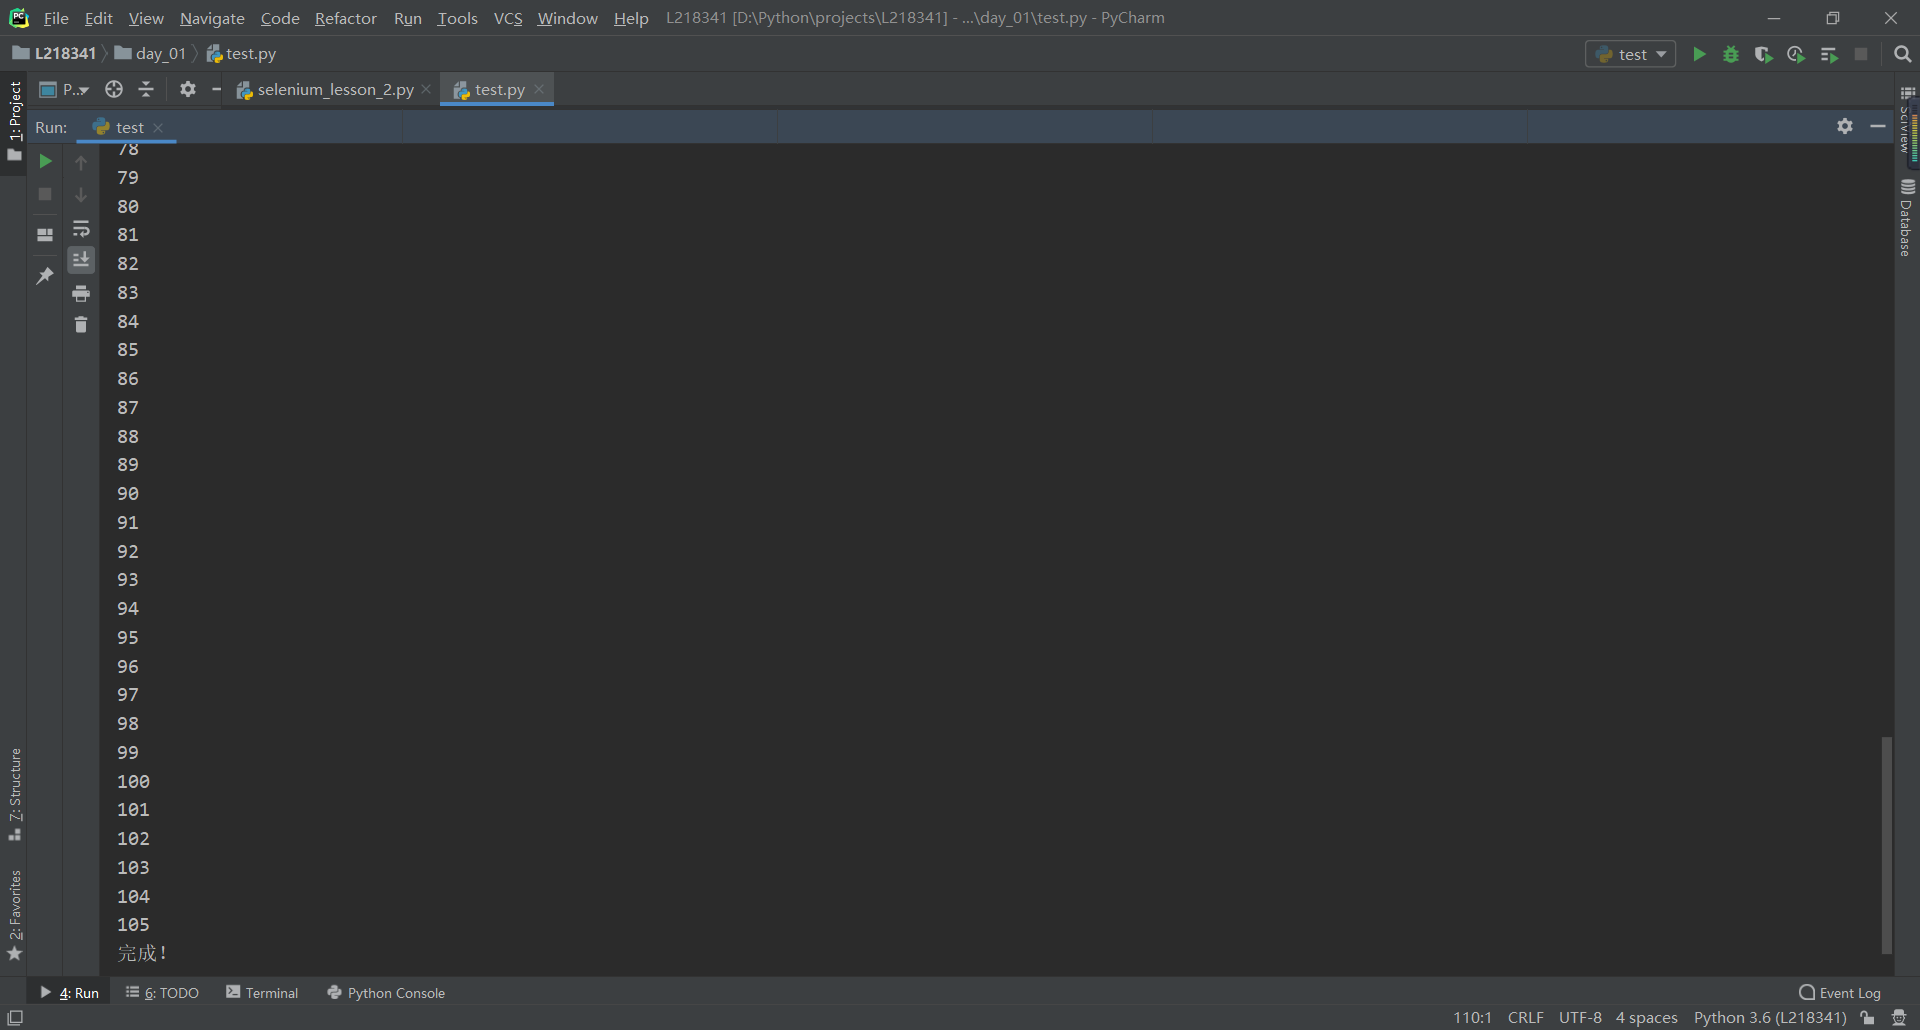This screenshot has height=1030, width=1920.
Task: Open the Window menu
Action: pyautogui.click(x=567, y=18)
